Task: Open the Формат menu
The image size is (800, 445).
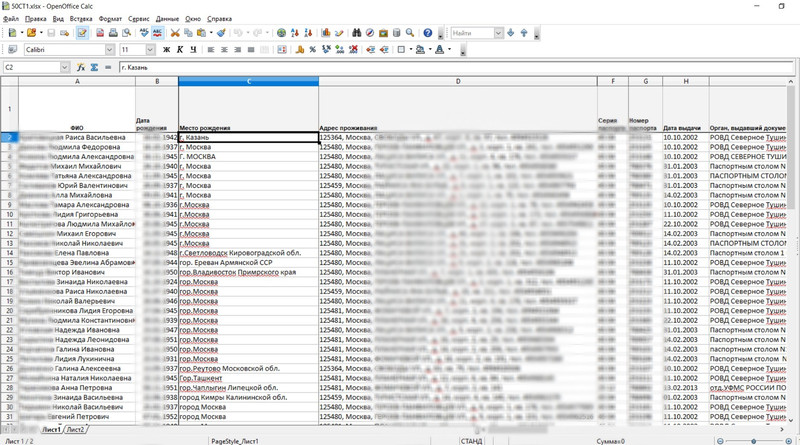Action: (112, 19)
